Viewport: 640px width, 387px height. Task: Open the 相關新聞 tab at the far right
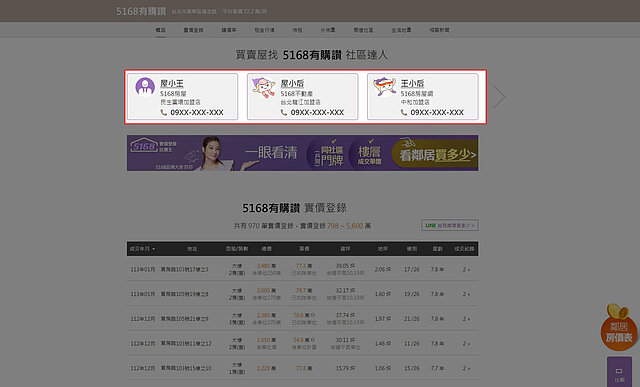(439, 30)
